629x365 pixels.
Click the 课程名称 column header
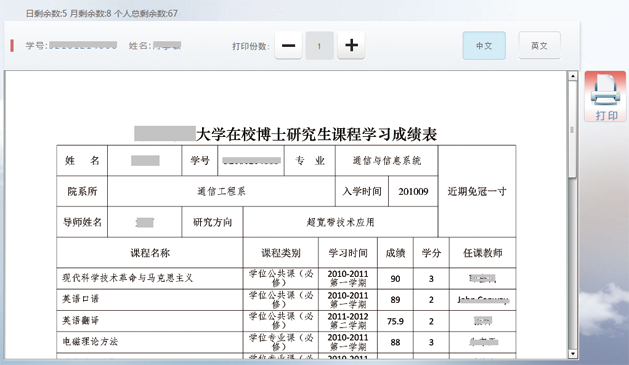[x=150, y=253]
